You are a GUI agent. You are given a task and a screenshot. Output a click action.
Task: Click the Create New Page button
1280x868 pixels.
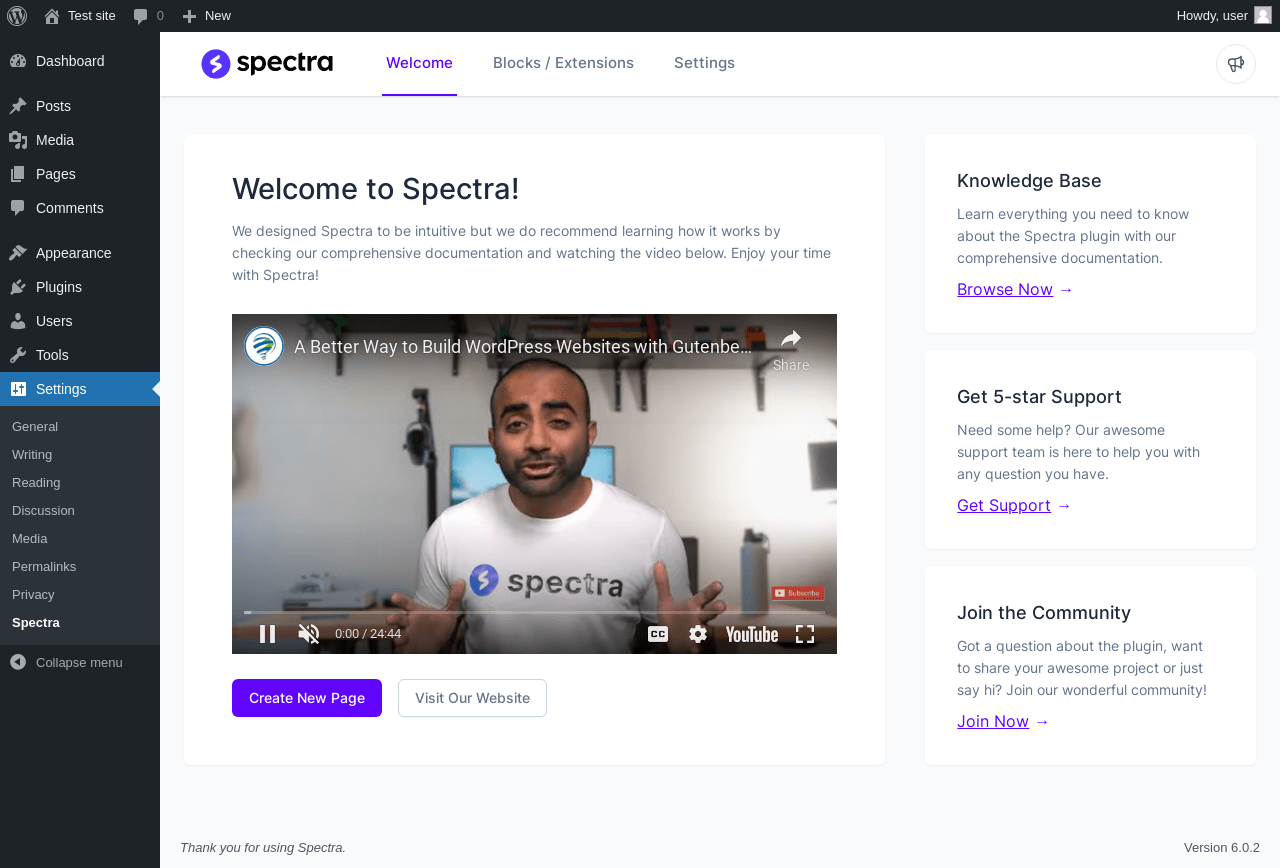point(307,698)
